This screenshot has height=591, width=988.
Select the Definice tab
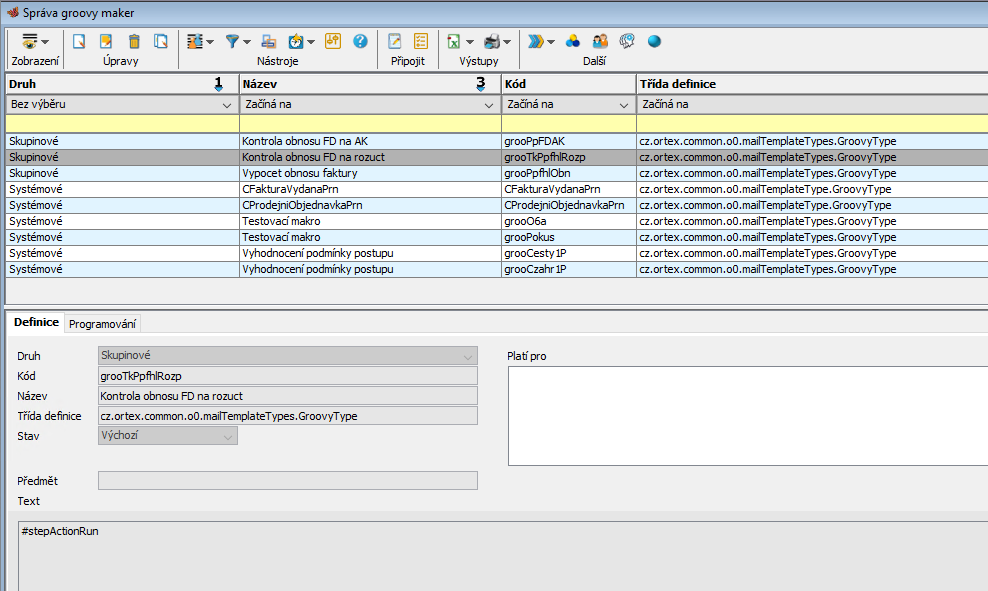(36, 323)
